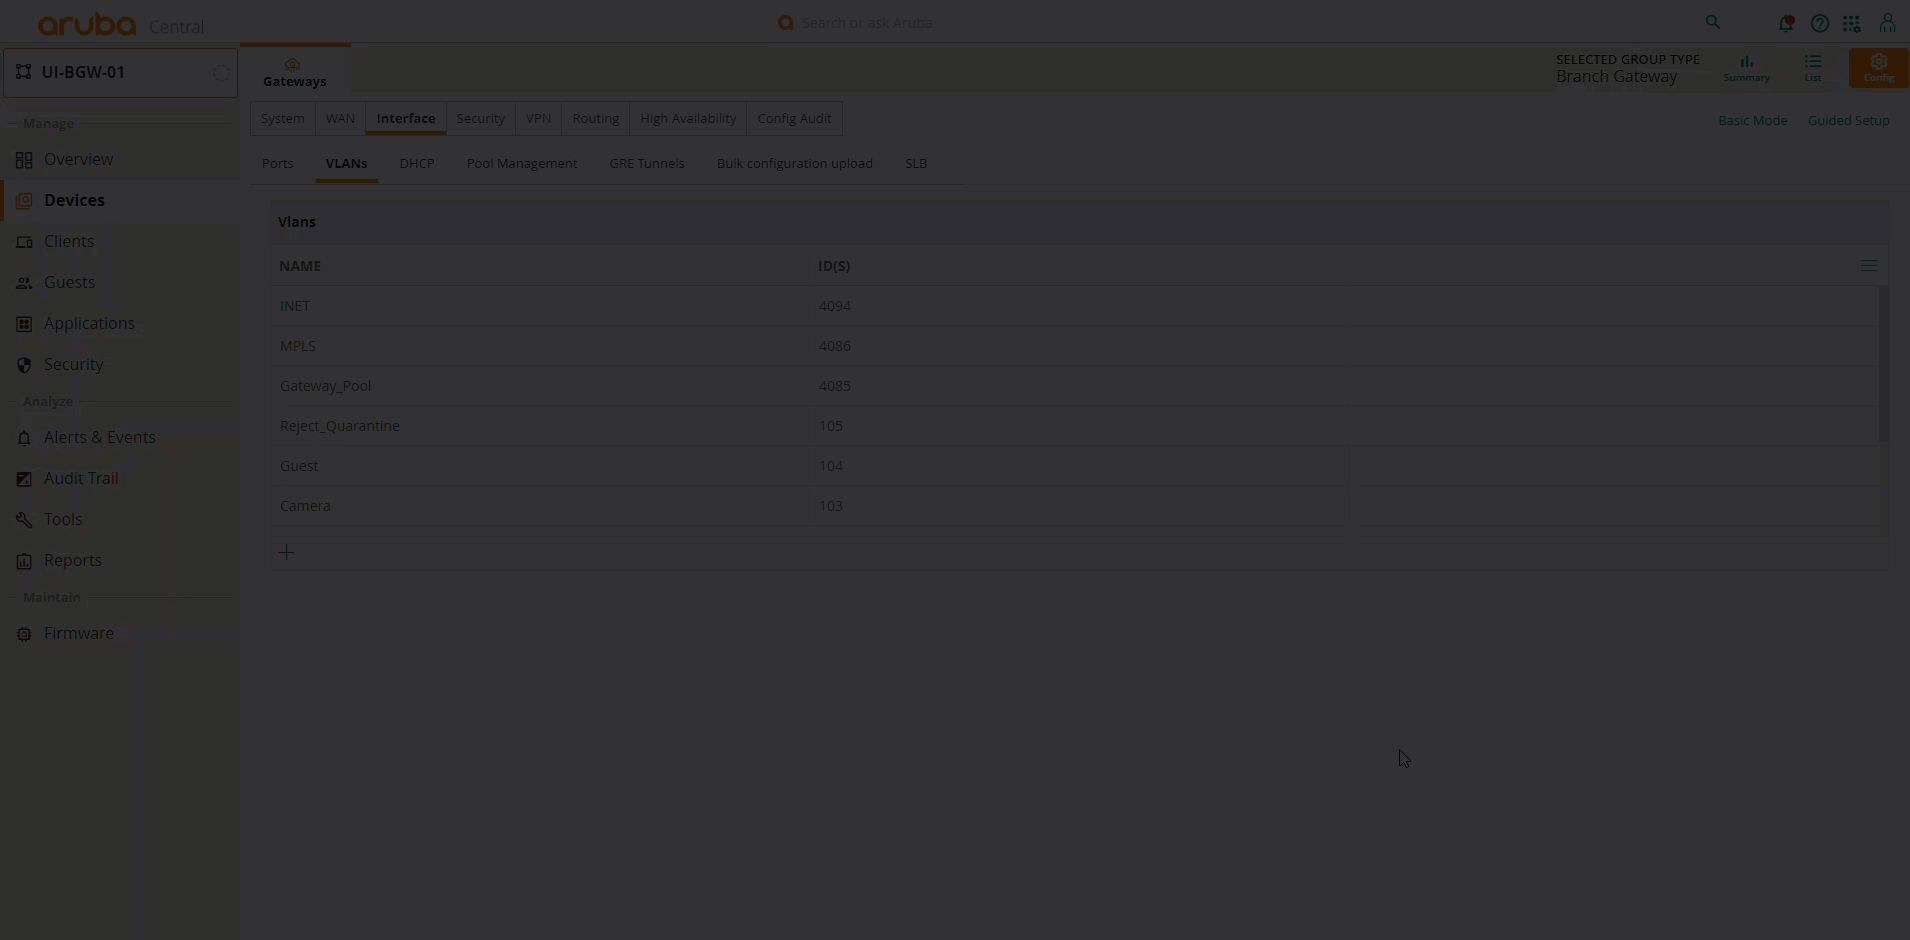Open the VLAN table column options menu
This screenshot has width=1910, height=940.
[1868, 266]
